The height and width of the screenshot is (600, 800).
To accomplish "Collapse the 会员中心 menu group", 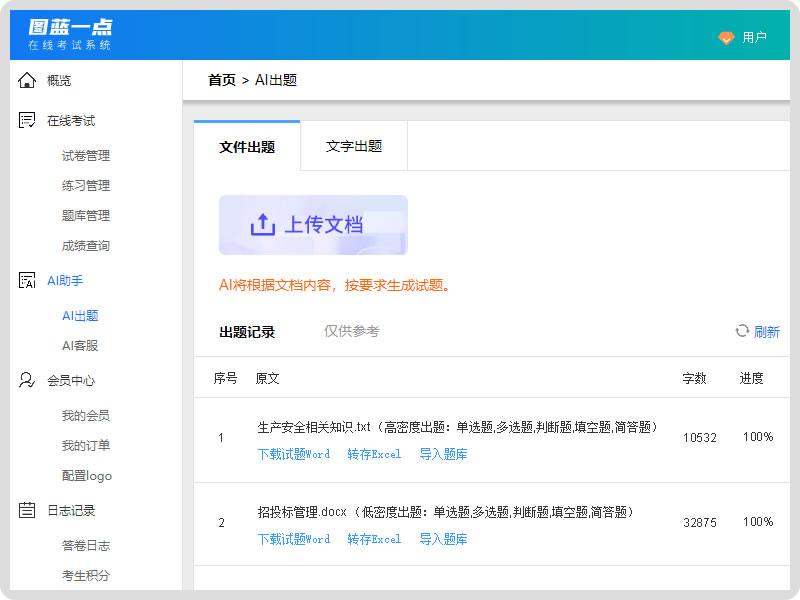I will 71,381.
